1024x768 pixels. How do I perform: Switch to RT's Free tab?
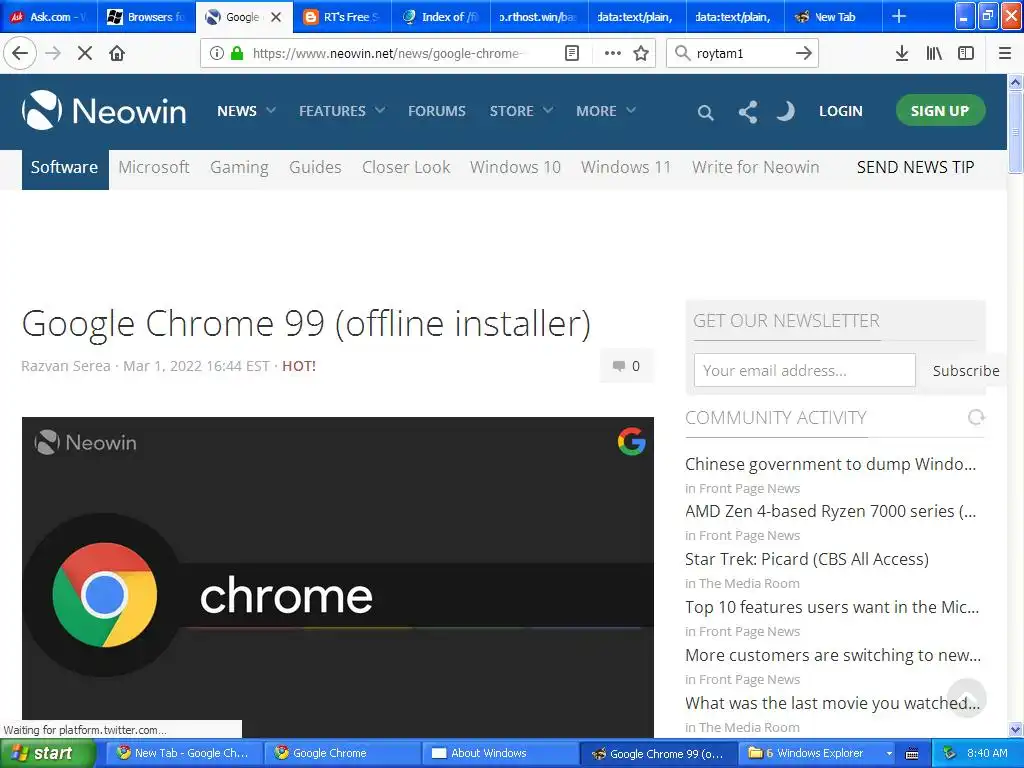(x=342, y=17)
